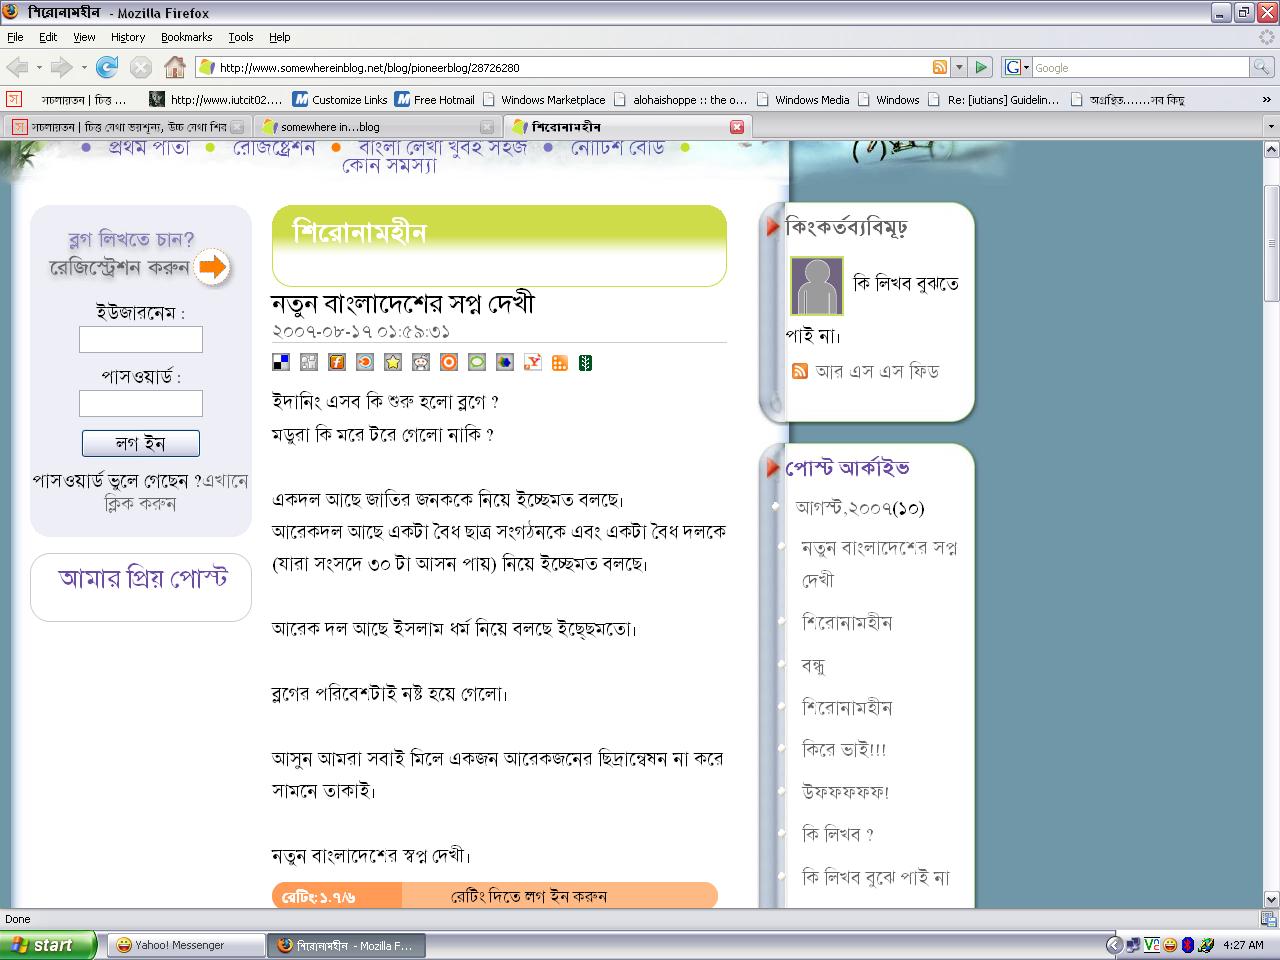Switch to Yahoo! Messenger taskbar item
1280x960 pixels.
pyautogui.click(x=185, y=944)
